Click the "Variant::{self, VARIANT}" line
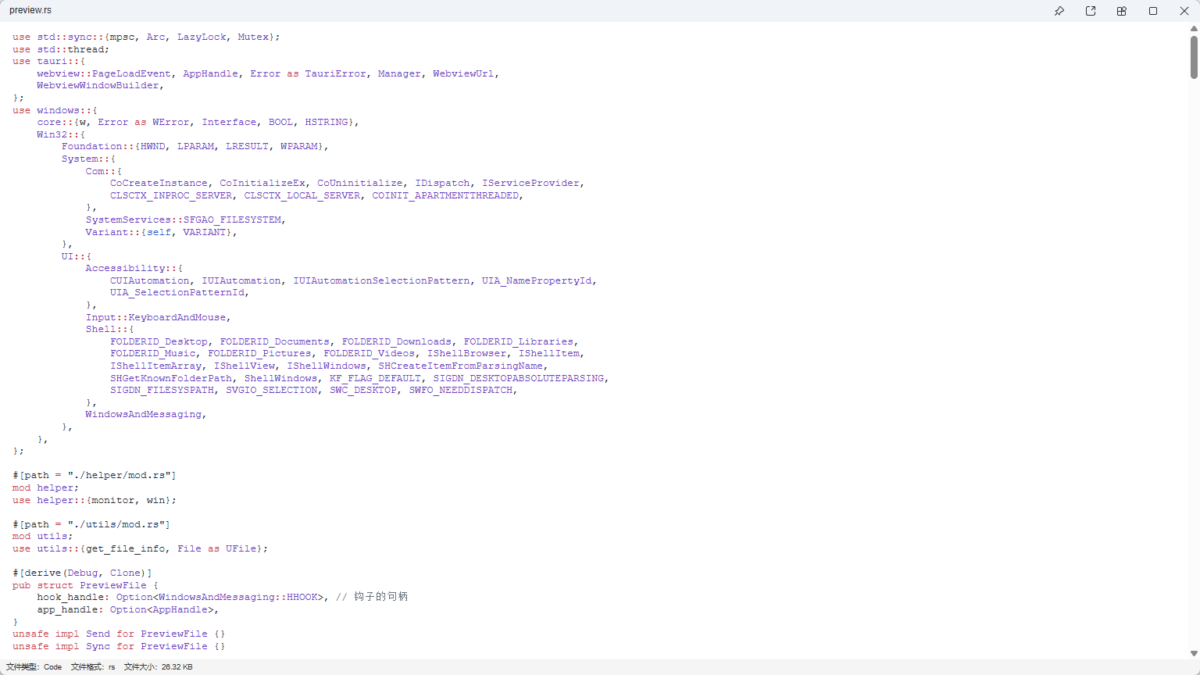 click(x=161, y=232)
